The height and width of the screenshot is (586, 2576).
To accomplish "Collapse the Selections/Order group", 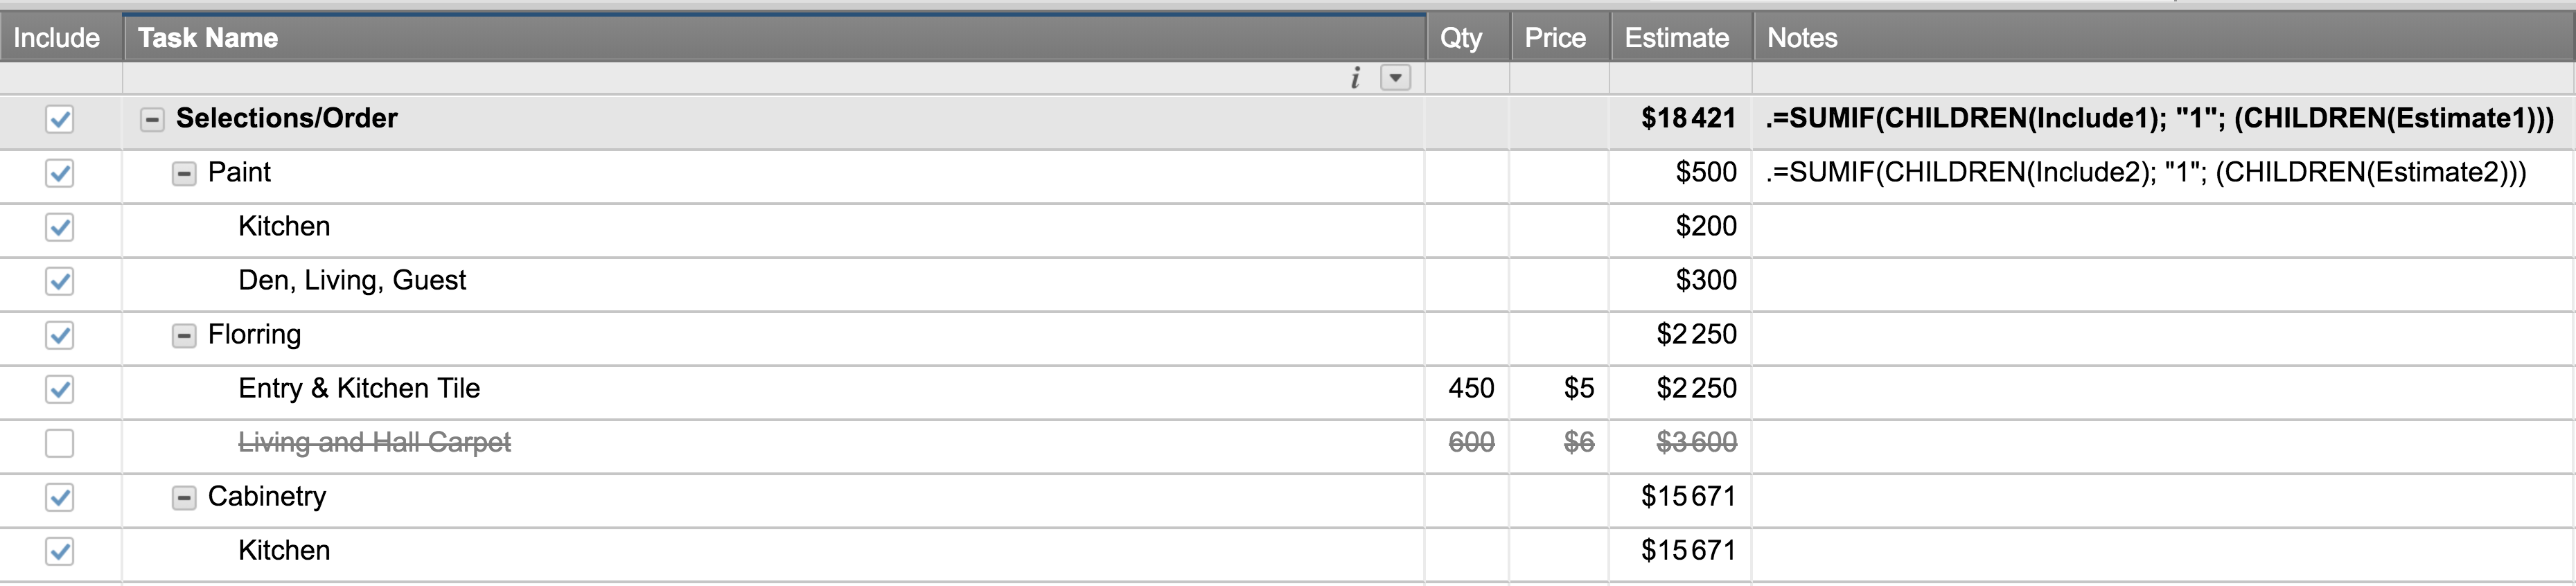I will pos(152,120).
